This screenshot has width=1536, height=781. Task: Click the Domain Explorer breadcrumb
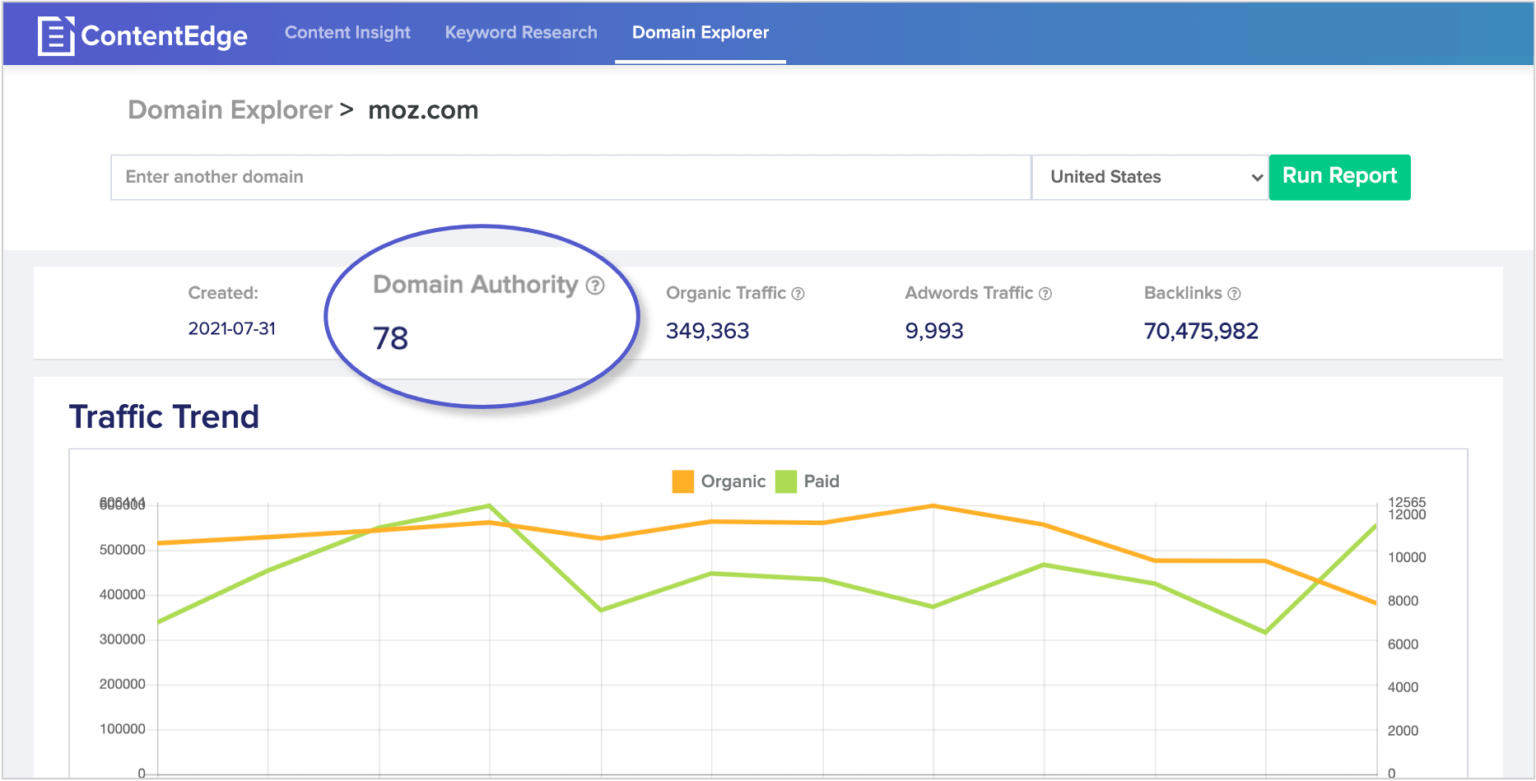tap(230, 110)
